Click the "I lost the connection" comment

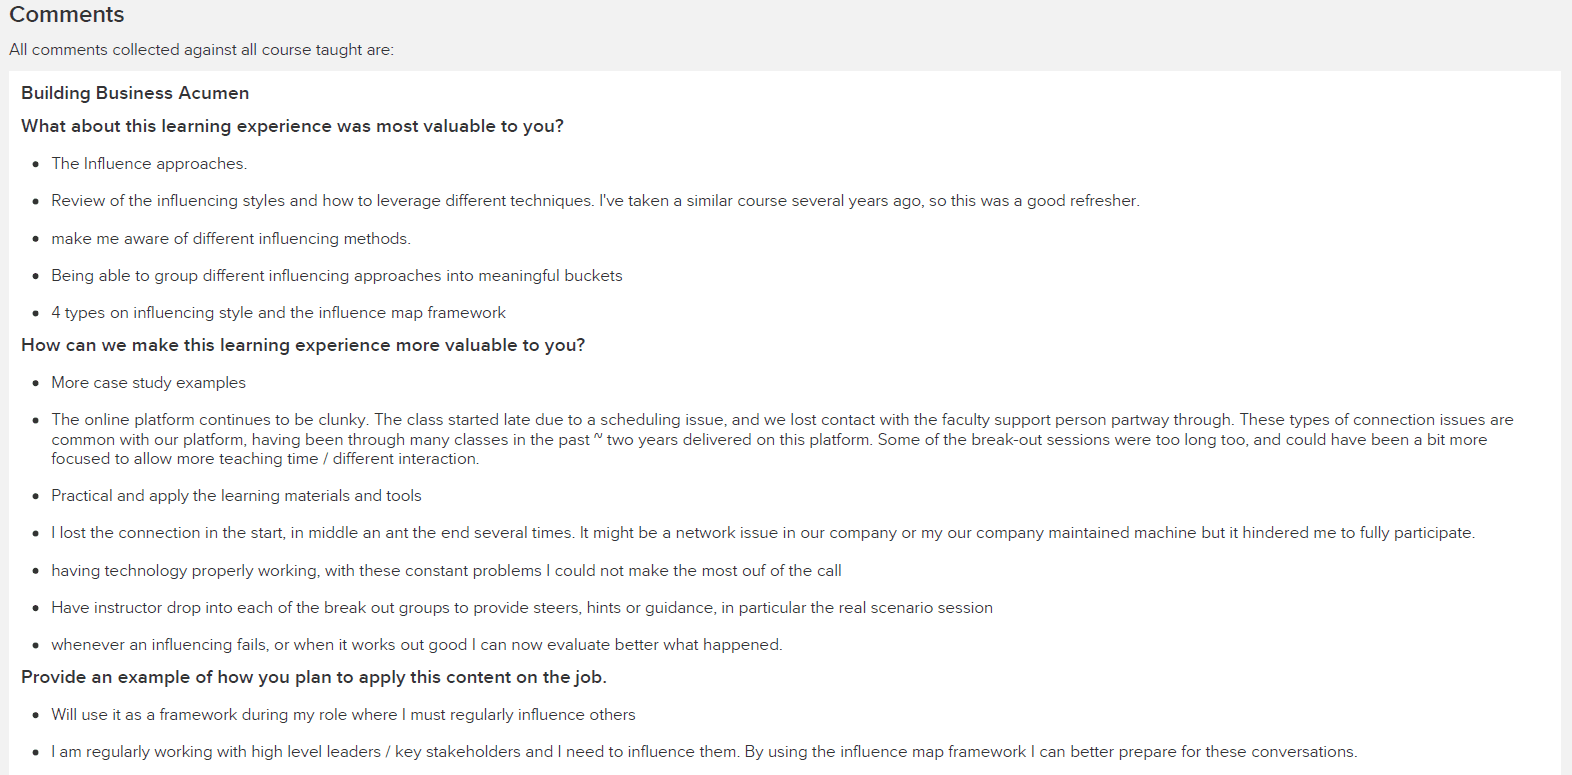click(x=763, y=533)
